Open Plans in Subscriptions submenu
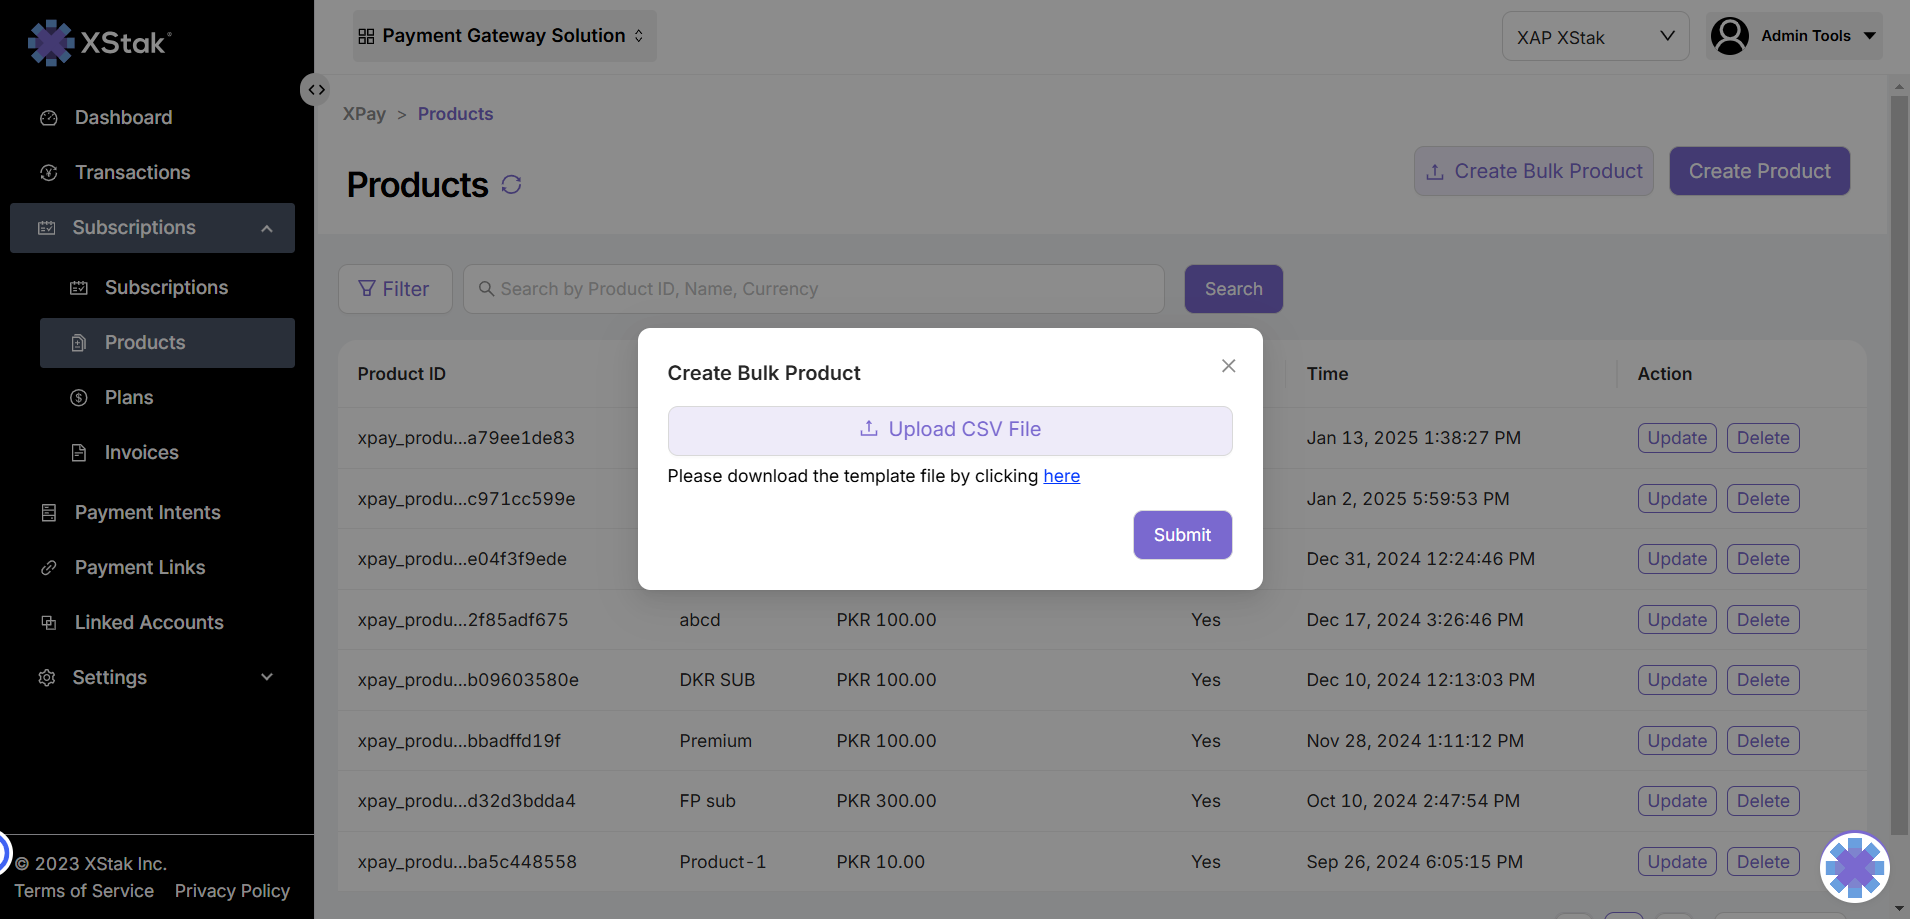1910x919 pixels. [x=129, y=398]
